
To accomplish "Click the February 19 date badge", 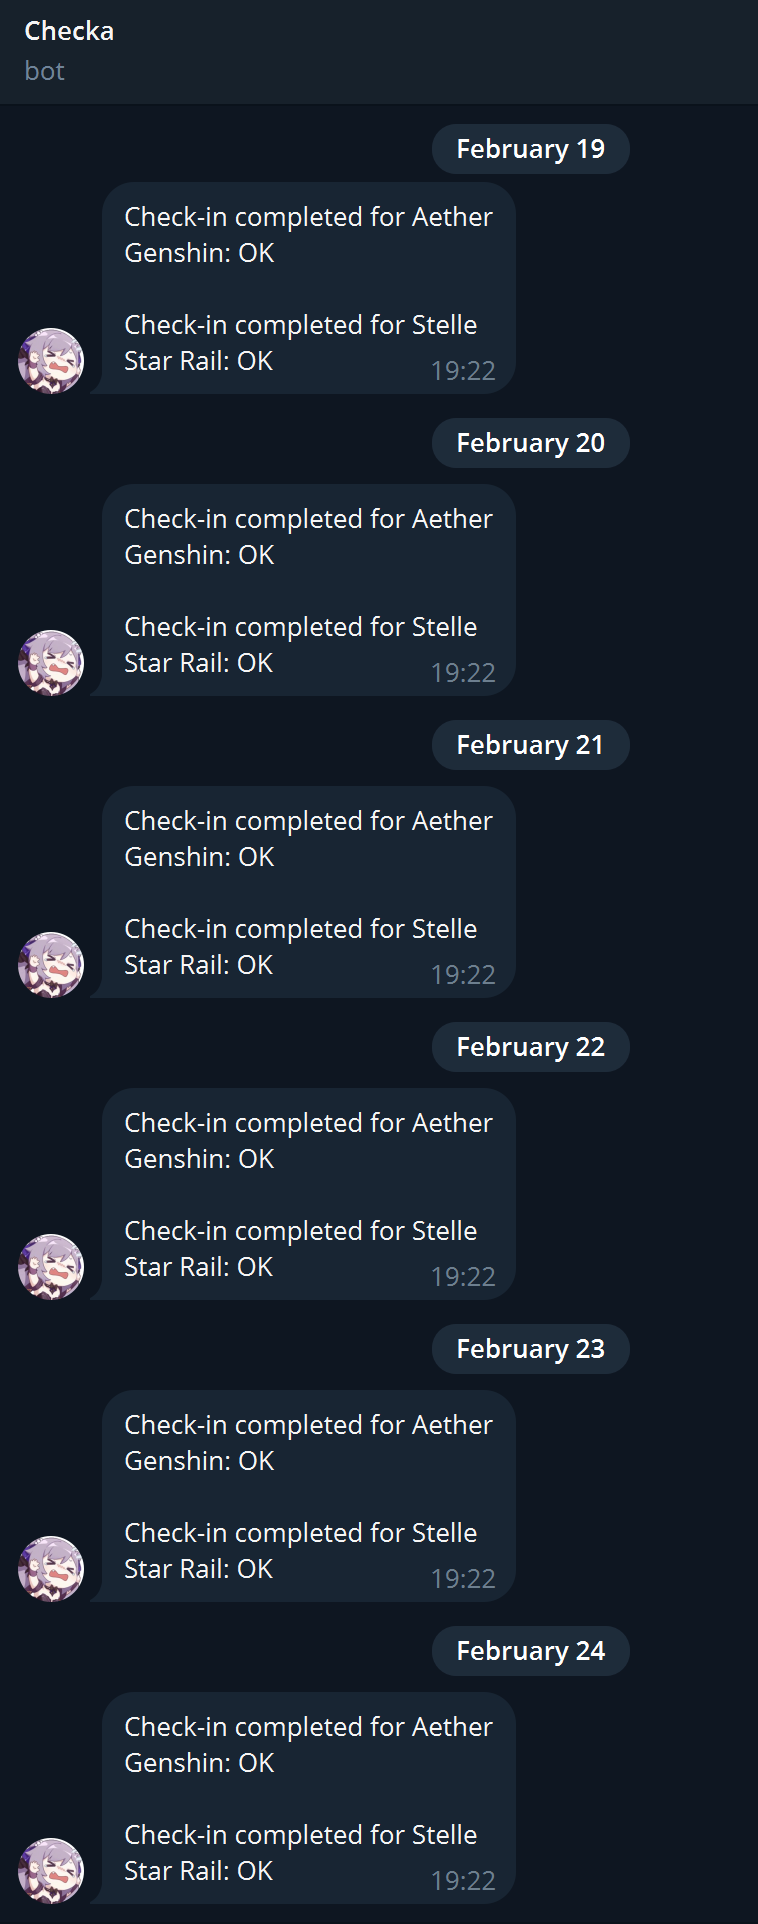I will tap(530, 149).
